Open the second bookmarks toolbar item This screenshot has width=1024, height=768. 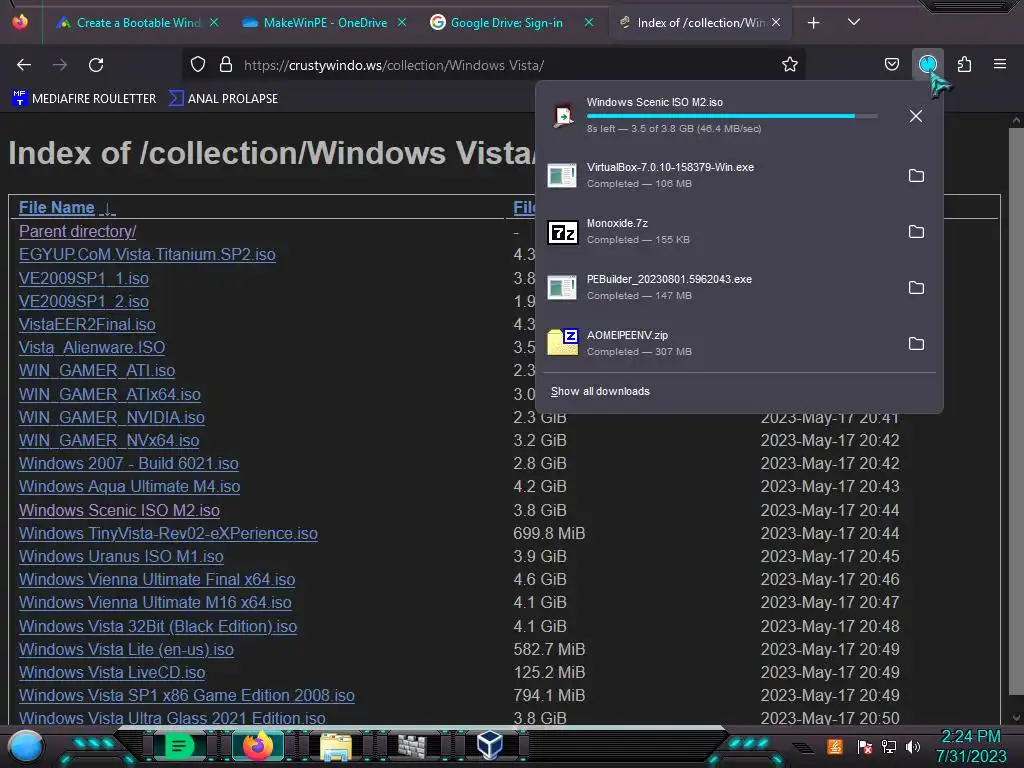pyautogui.click(x=223, y=99)
